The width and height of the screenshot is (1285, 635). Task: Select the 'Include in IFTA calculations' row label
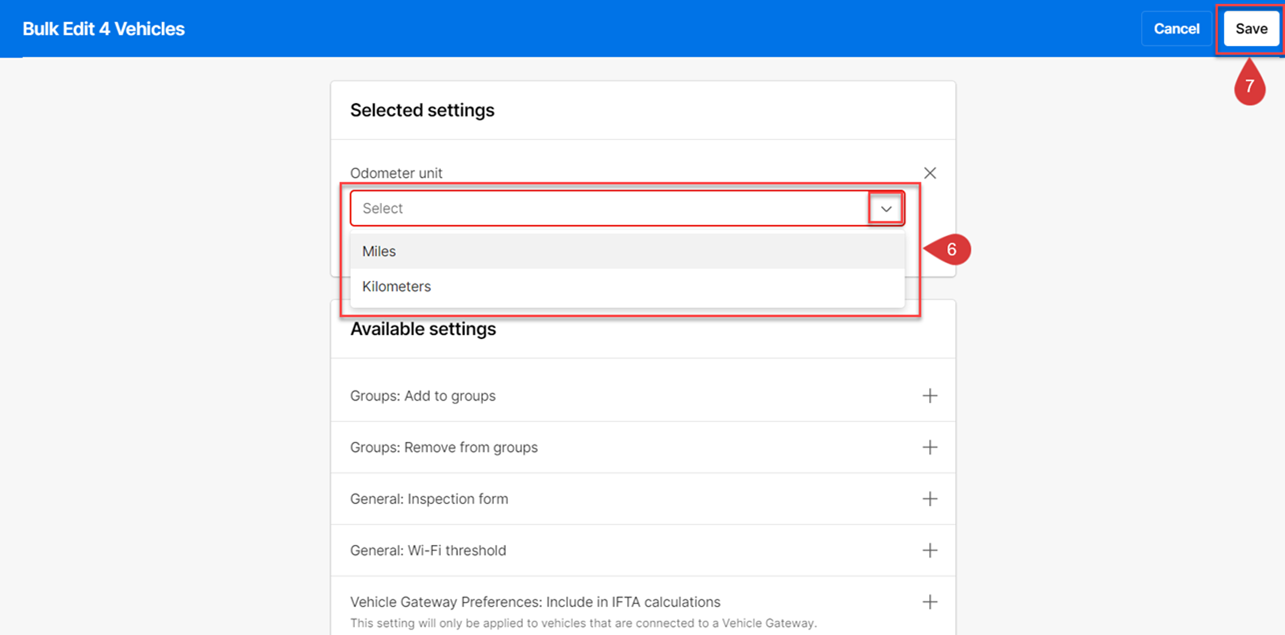click(535, 602)
